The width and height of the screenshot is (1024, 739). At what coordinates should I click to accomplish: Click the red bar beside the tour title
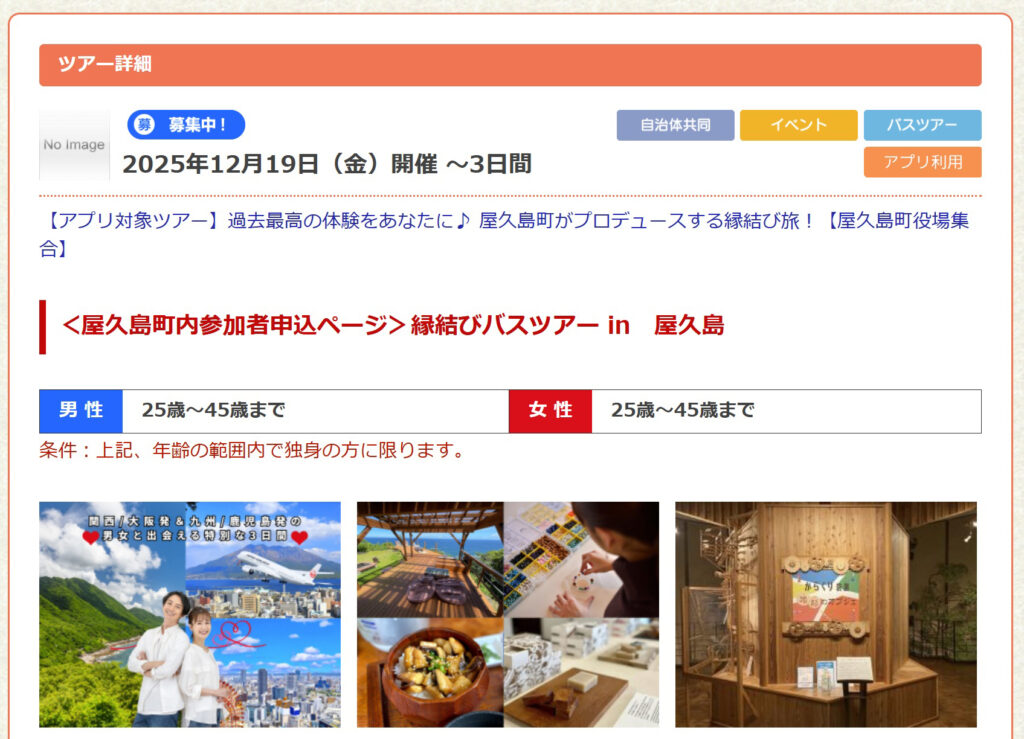pos(42,327)
